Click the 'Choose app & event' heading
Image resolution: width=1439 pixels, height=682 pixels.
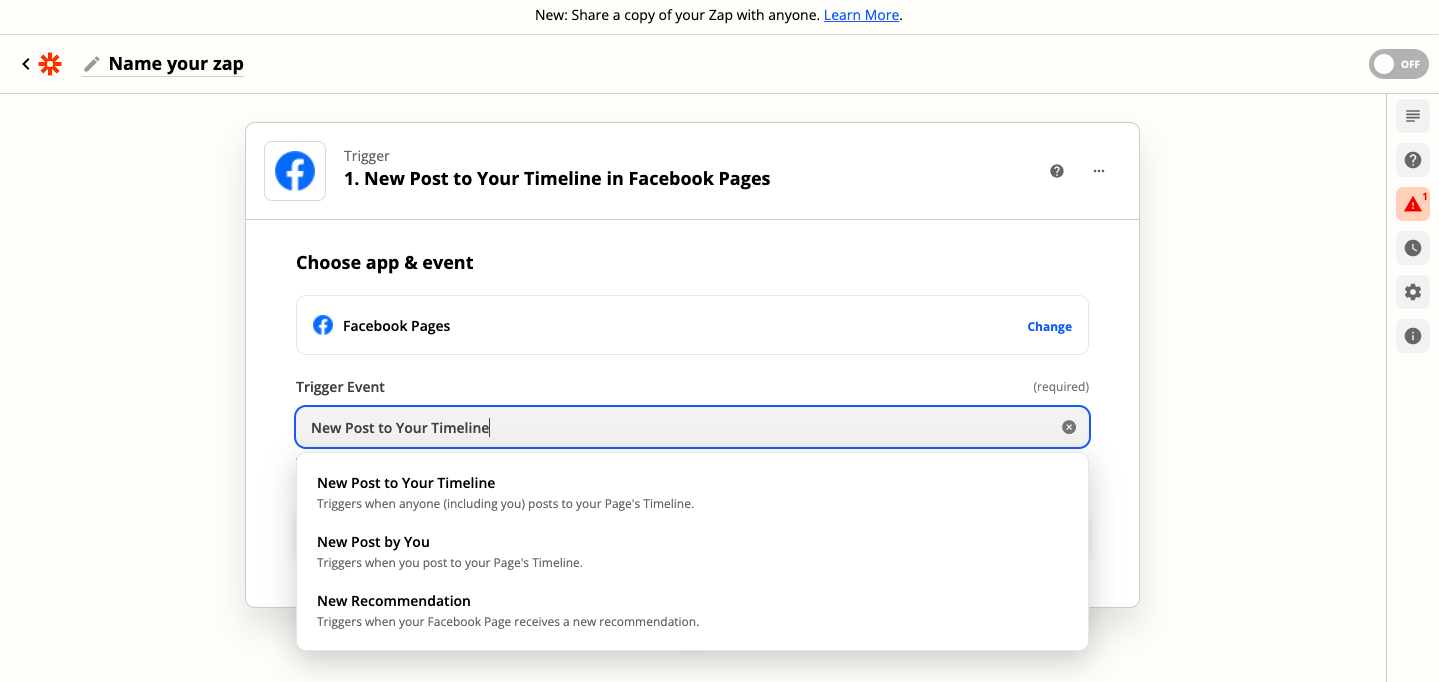point(385,263)
